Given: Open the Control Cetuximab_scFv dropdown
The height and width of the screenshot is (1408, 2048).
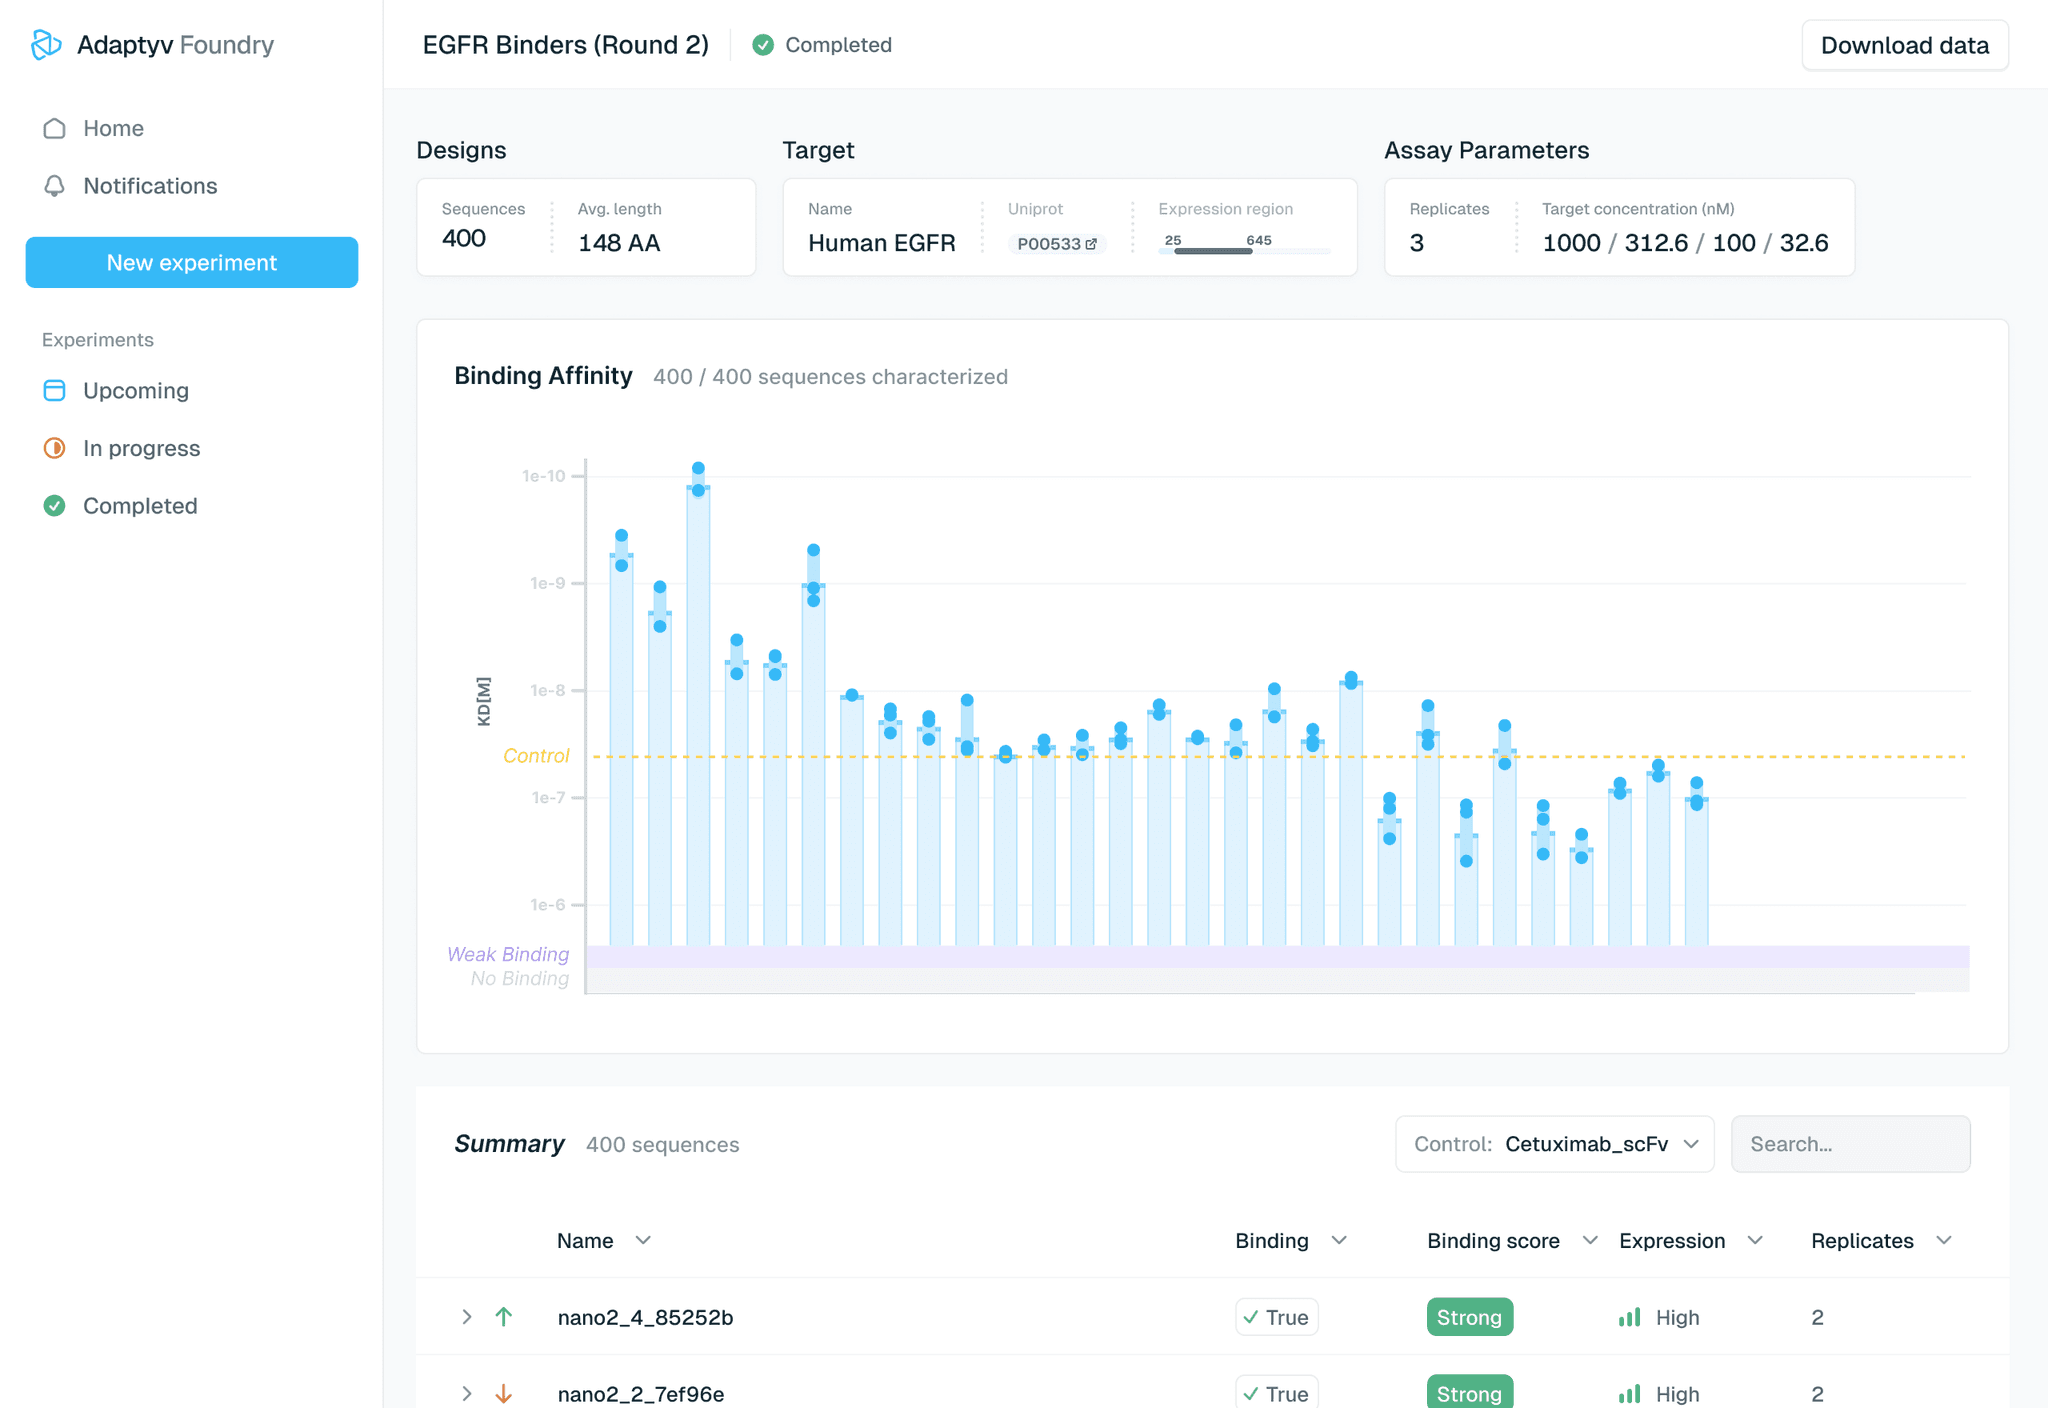Looking at the screenshot, I should tap(1555, 1144).
